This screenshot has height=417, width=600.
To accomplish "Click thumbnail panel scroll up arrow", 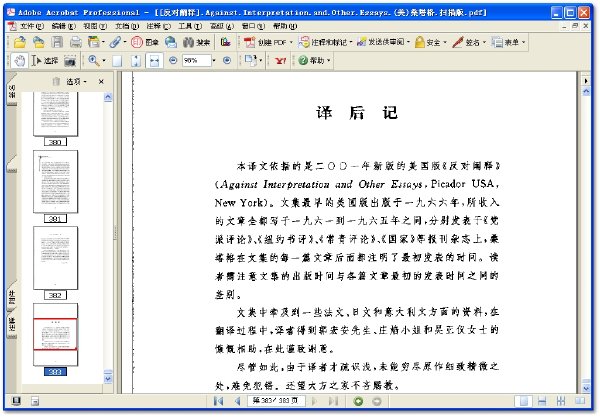I will coord(108,97).
